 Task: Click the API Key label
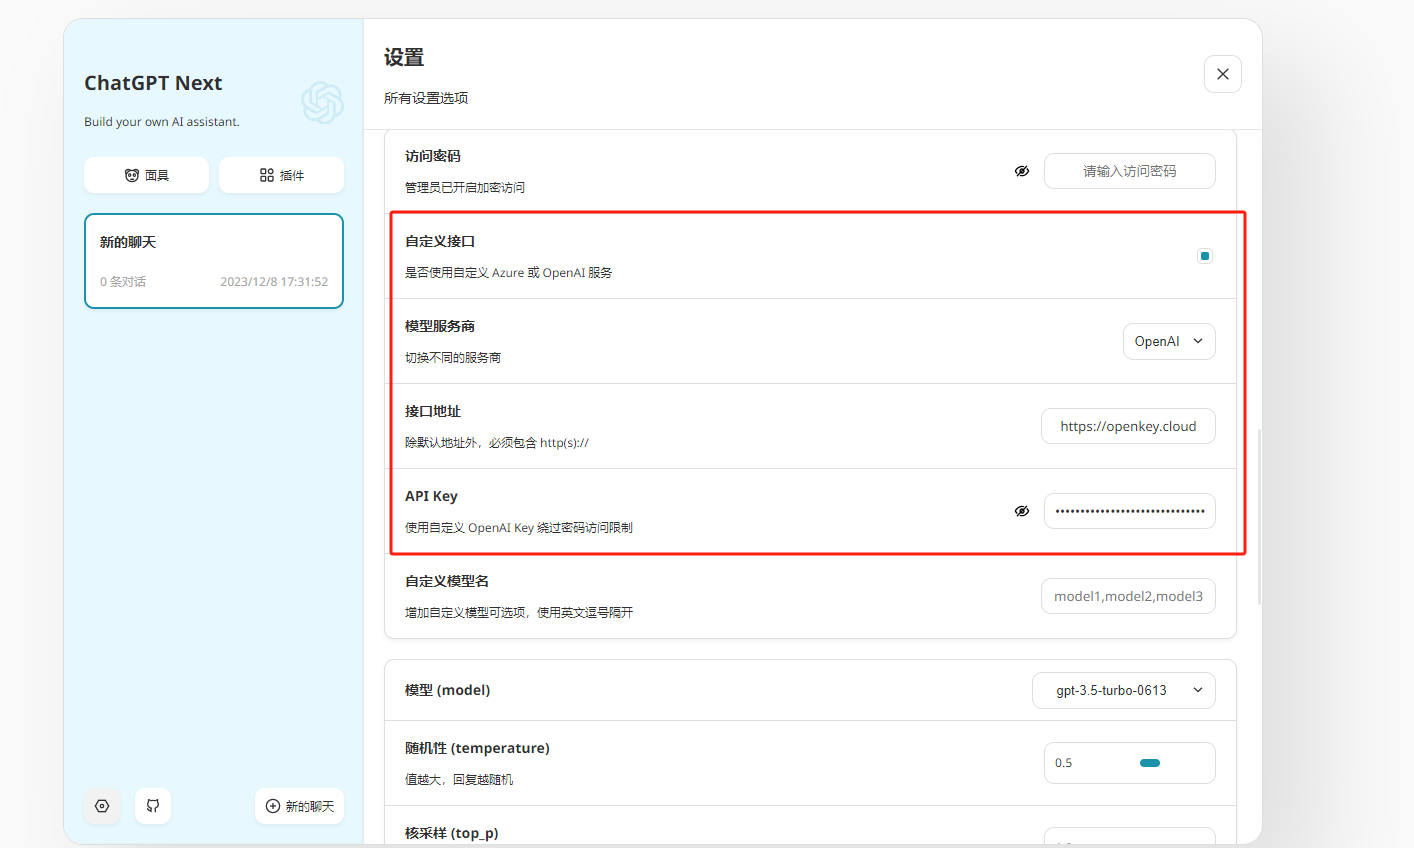tap(431, 496)
